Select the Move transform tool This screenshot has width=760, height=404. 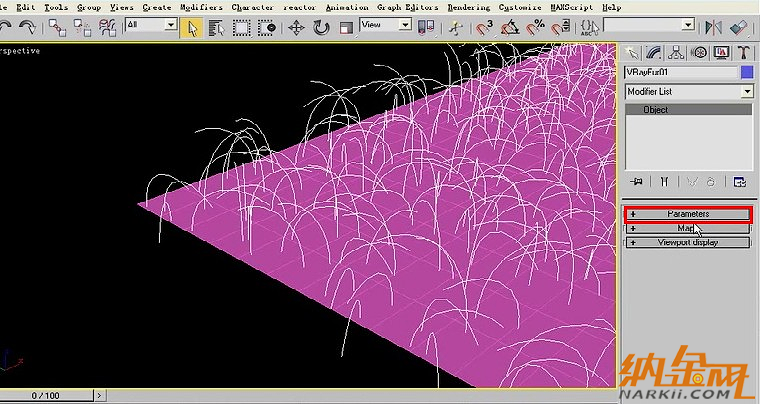pyautogui.click(x=296, y=27)
